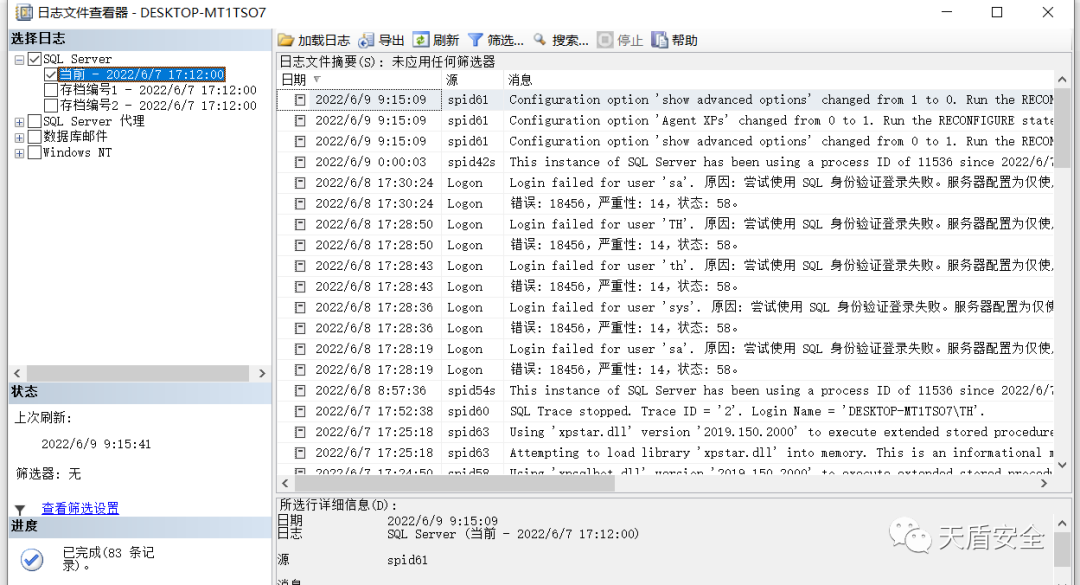The width and height of the screenshot is (1080, 585).
Task: Click the 停止 (Stop) toolbar icon
Action: coord(605,40)
